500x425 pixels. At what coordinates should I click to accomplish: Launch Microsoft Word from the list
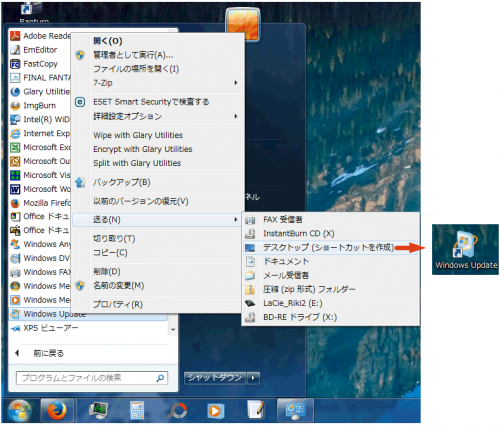click(x=40, y=189)
